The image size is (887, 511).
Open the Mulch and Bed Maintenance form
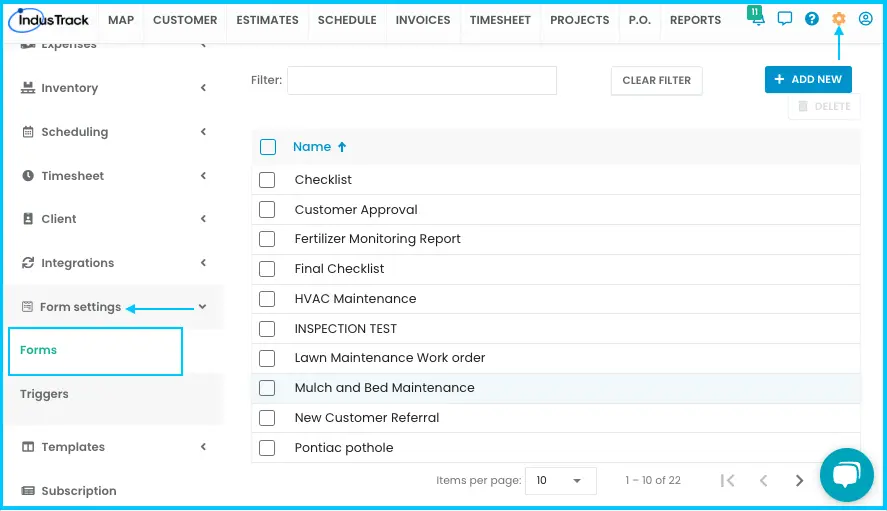(x=384, y=388)
